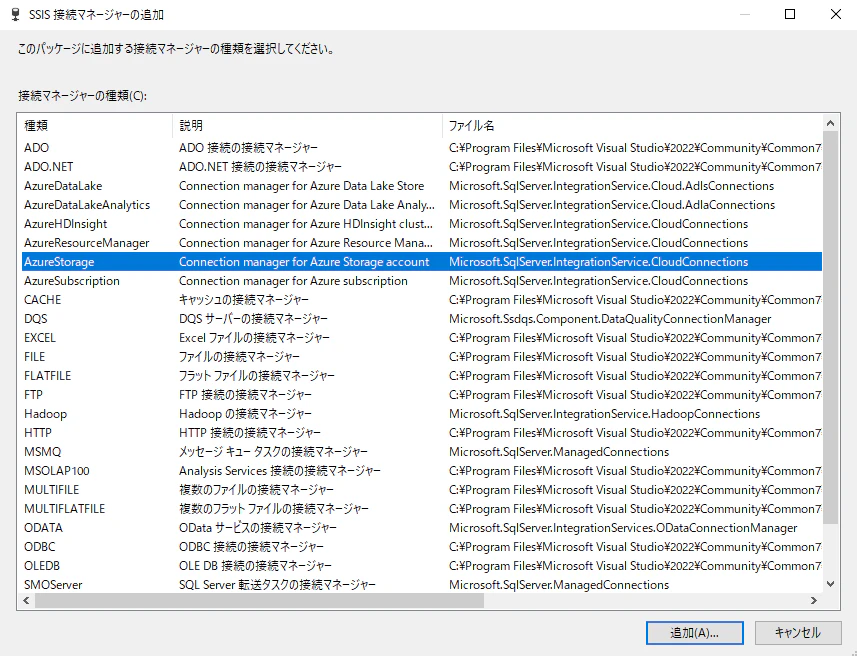Click the vertical scrollbar up arrow
Image resolution: width=857 pixels, height=656 pixels.
(830, 124)
